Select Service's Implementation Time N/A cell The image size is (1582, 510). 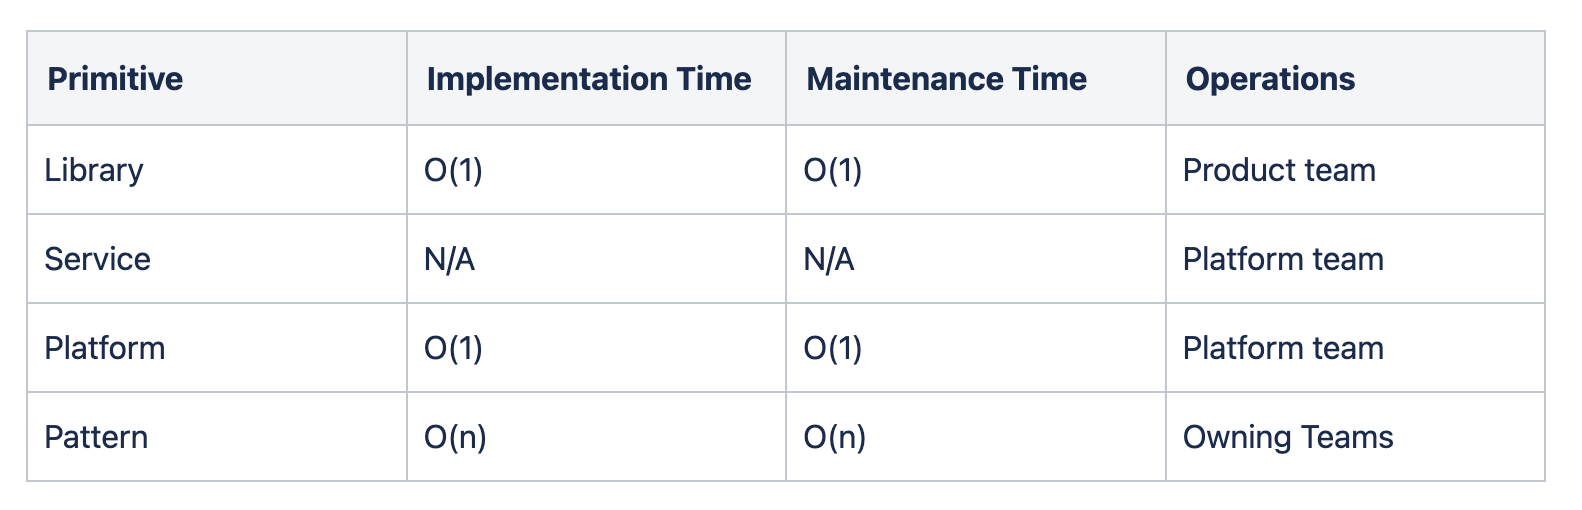coord(449,259)
